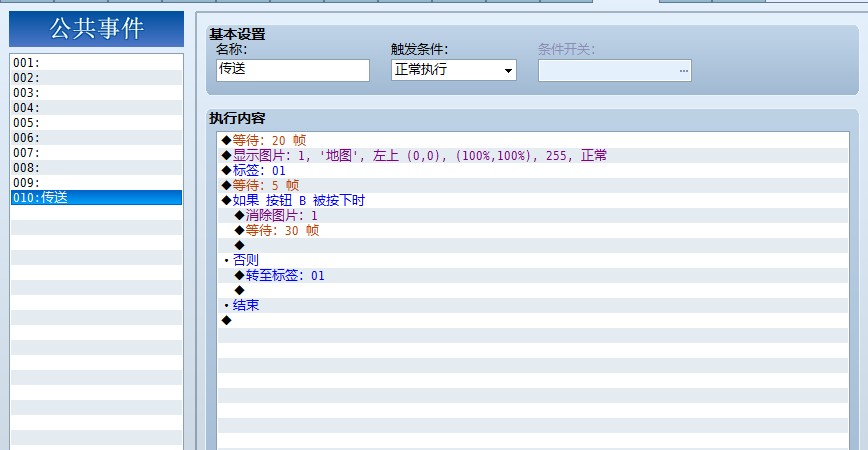Select the 等待: 20 帧 command line
Viewport: 868px width, 450px height.
(x=533, y=140)
